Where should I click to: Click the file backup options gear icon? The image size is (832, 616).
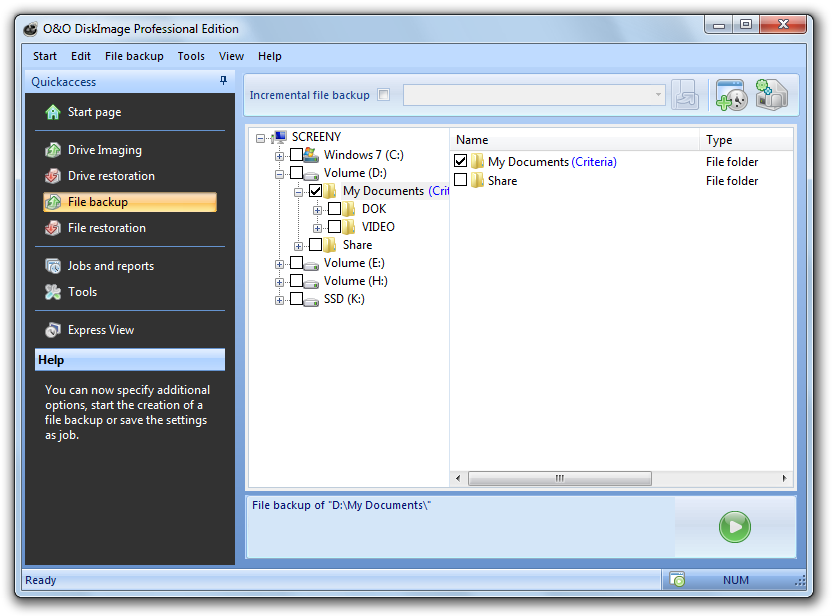coord(771,95)
